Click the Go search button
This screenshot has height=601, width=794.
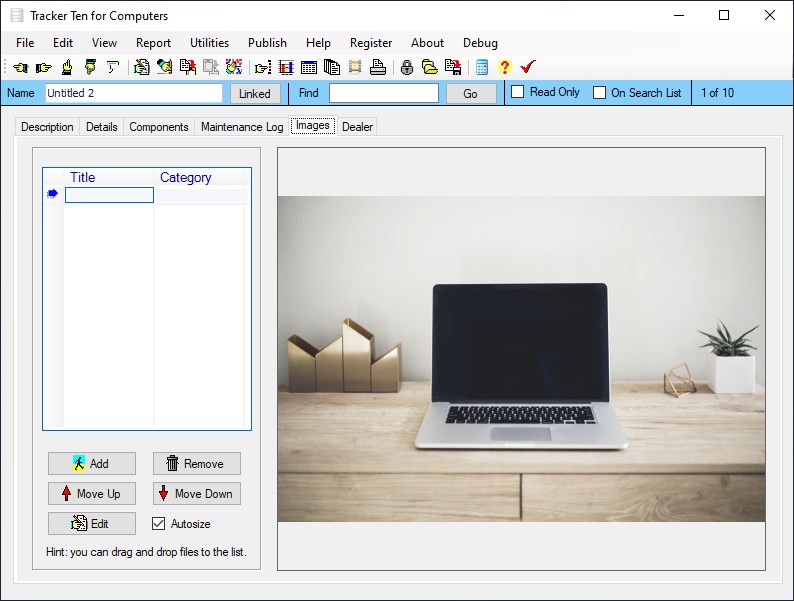tap(470, 94)
